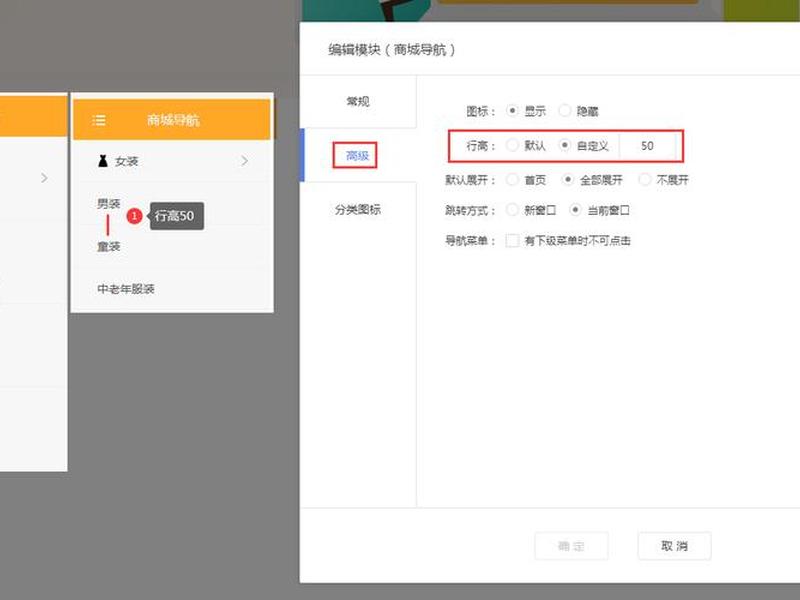Click 中老年服装 item in navigation preview
Screen dimensions: 800x600
point(126,289)
